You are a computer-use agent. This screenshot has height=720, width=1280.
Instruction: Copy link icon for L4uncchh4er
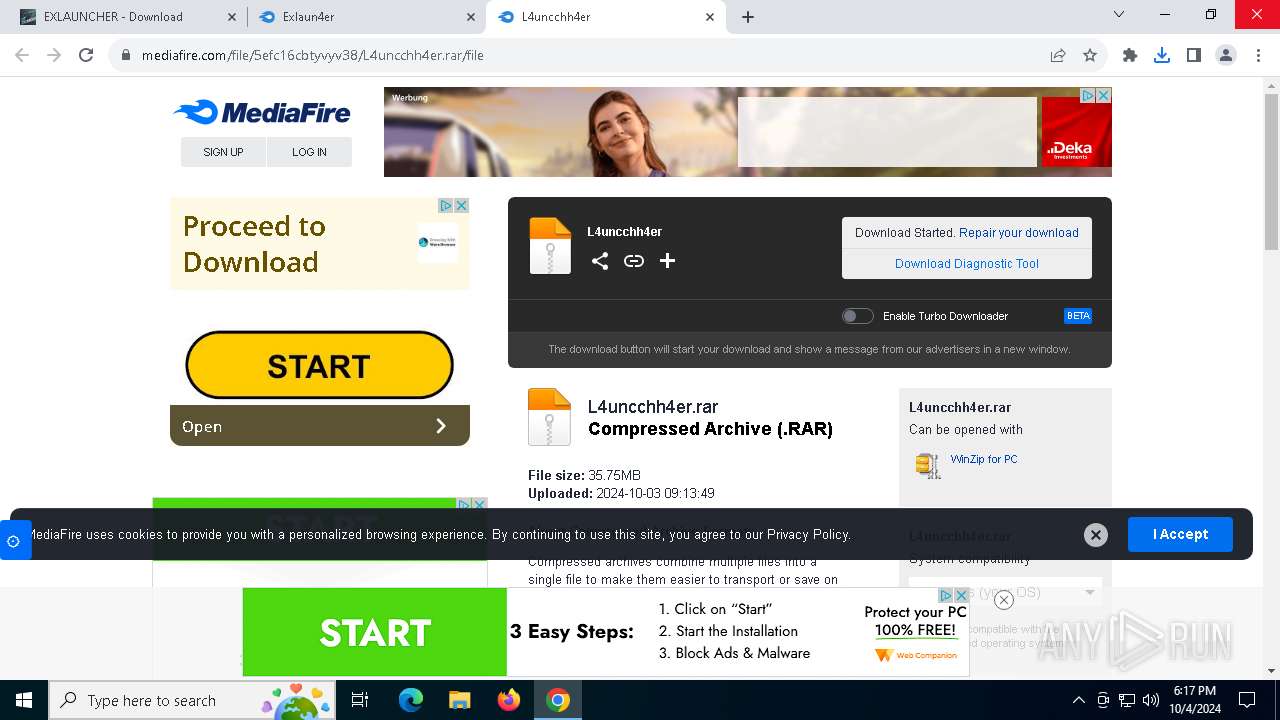tap(634, 261)
